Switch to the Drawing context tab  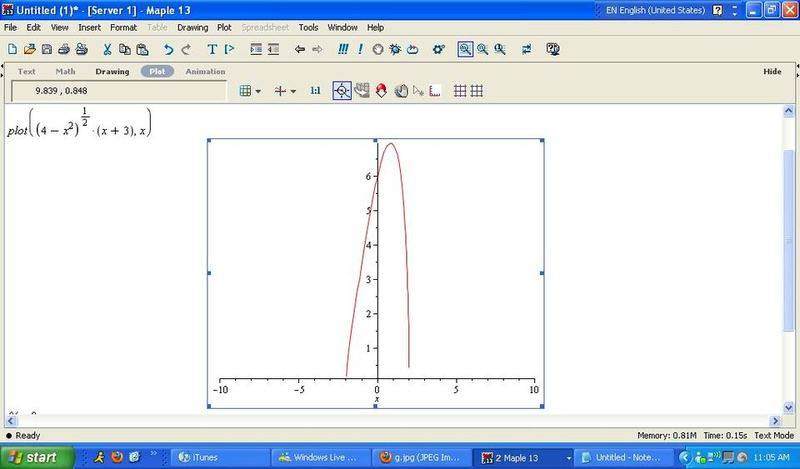[112, 71]
